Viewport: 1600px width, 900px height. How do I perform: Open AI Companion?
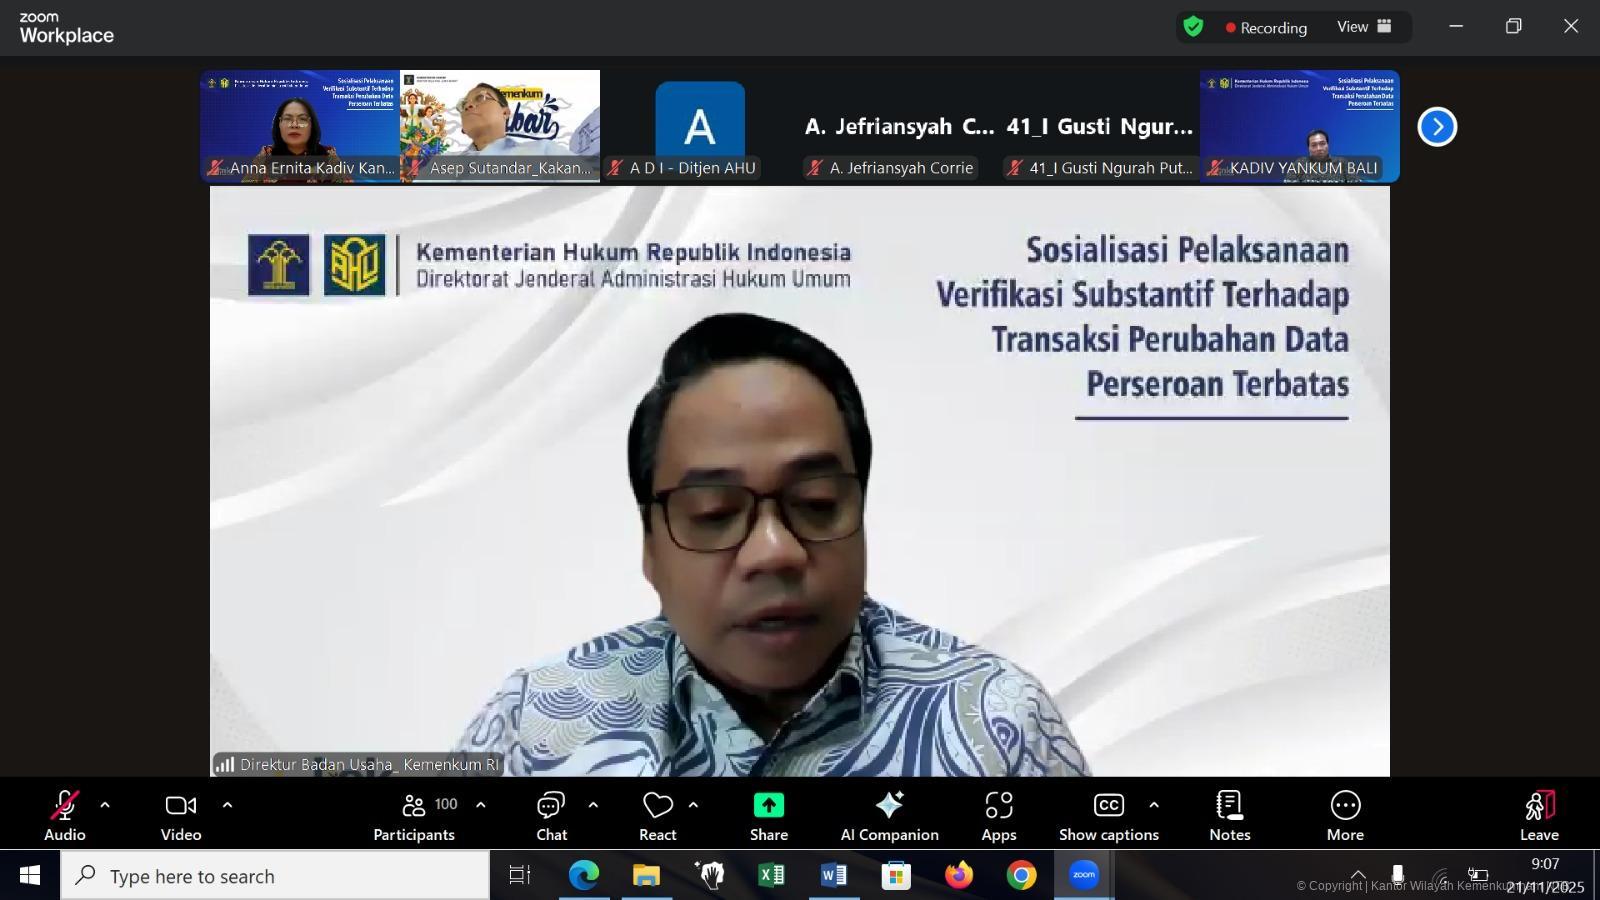point(889,816)
